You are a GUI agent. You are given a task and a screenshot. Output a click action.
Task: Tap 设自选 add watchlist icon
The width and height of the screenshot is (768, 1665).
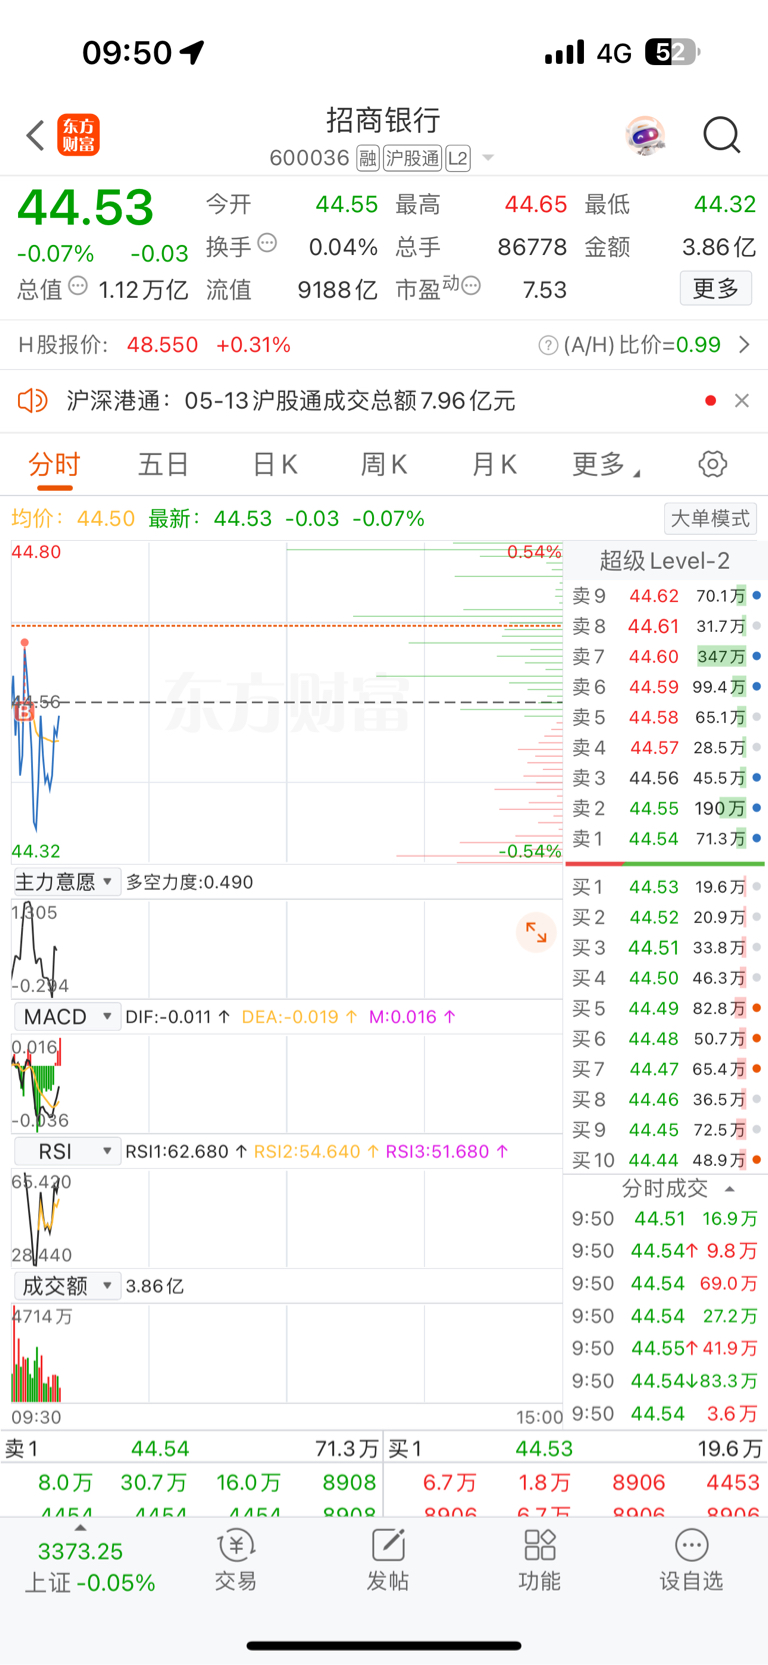pos(691,1559)
